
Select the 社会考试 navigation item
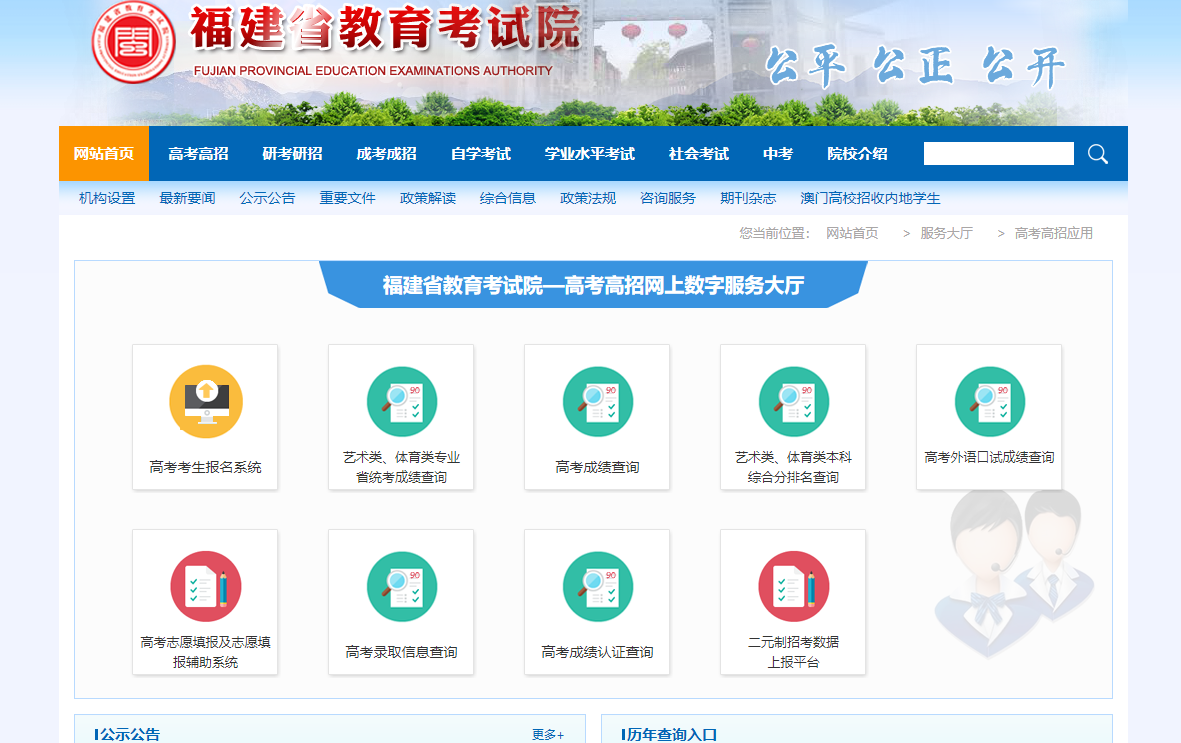699,154
